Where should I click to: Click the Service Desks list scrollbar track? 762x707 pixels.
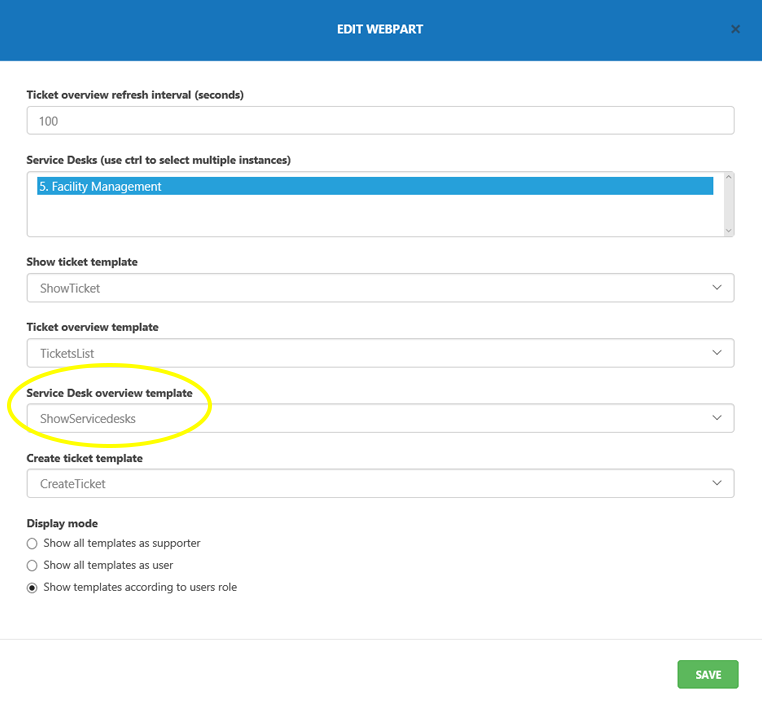click(728, 204)
